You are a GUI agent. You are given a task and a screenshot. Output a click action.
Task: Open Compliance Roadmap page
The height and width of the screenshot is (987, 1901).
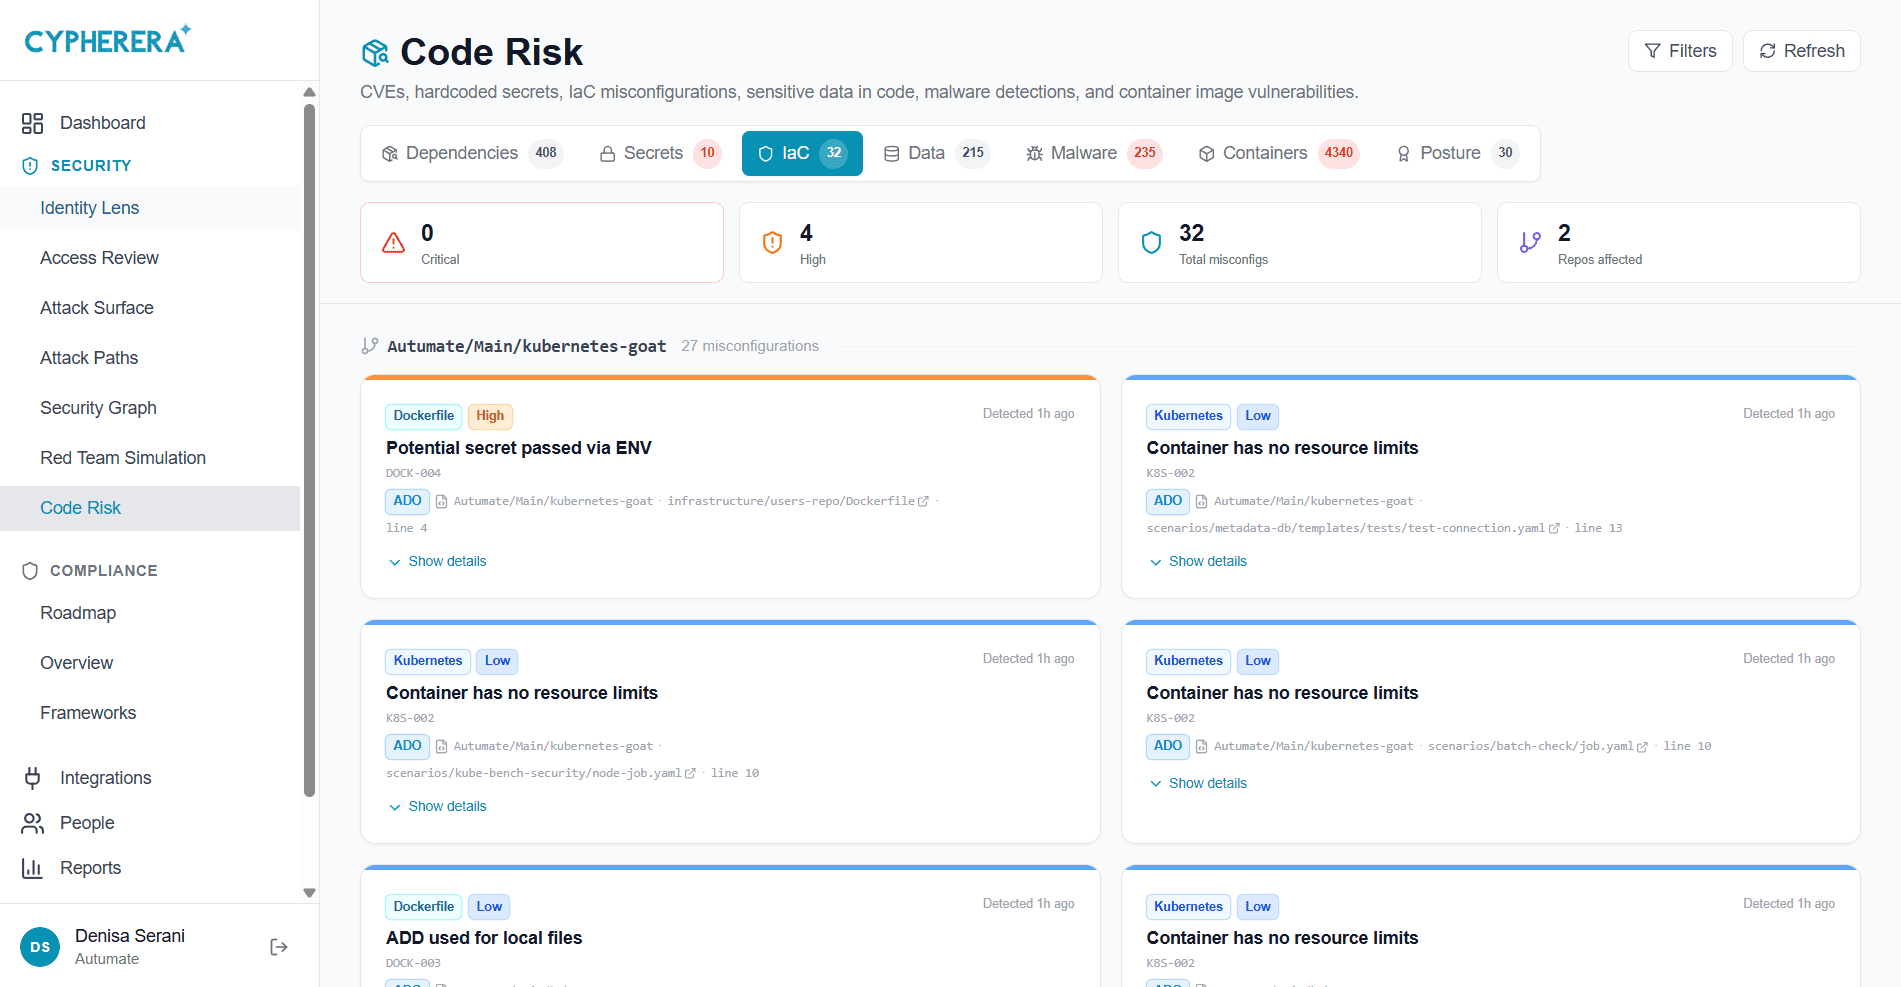150,613
